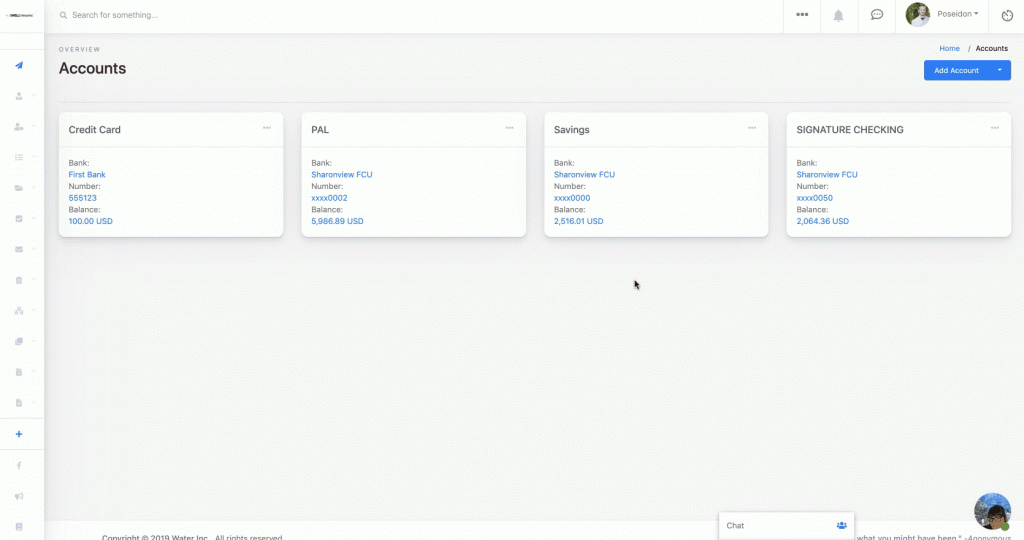Viewport: 1024px width, 540px height.
Task: Click the document icon directly above the plus icon
Action: point(19,403)
